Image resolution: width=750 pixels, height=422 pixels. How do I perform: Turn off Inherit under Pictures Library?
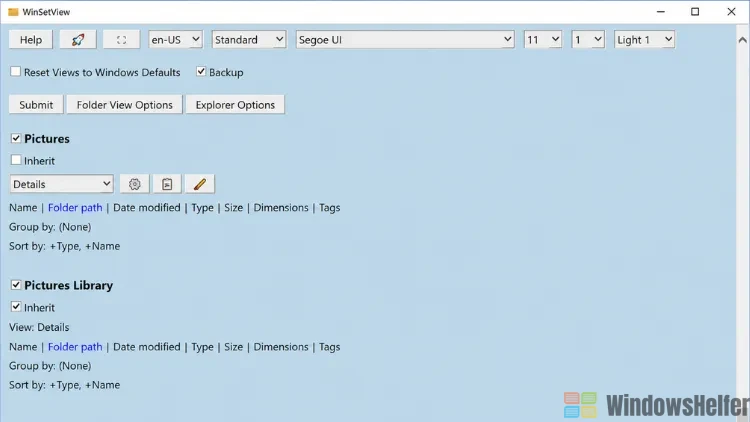[x=16, y=307]
